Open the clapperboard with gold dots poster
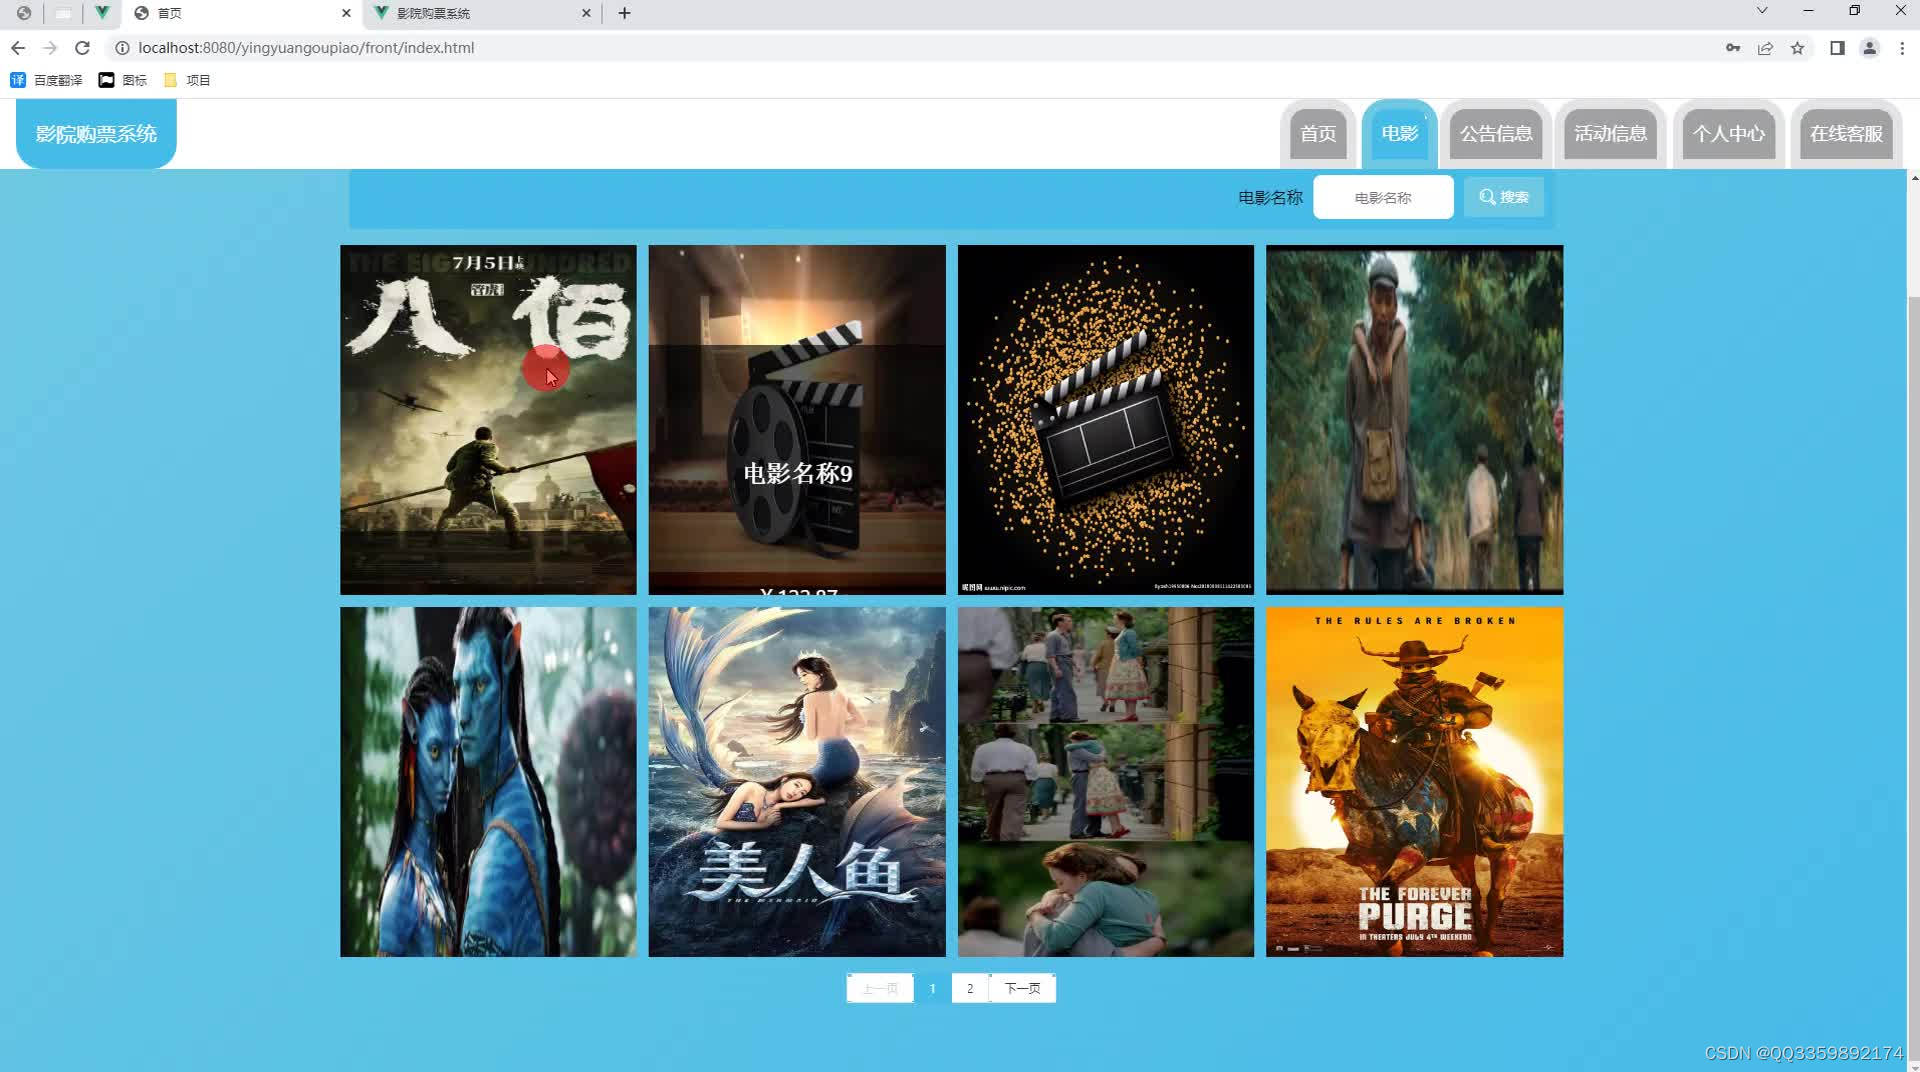1920x1072 pixels. [1106, 420]
